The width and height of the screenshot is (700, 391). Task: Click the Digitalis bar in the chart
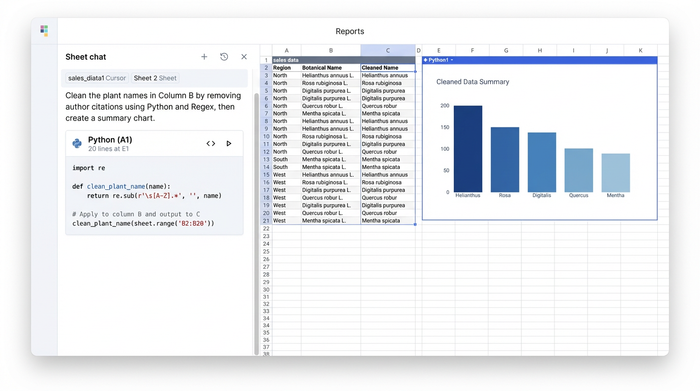point(542,162)
